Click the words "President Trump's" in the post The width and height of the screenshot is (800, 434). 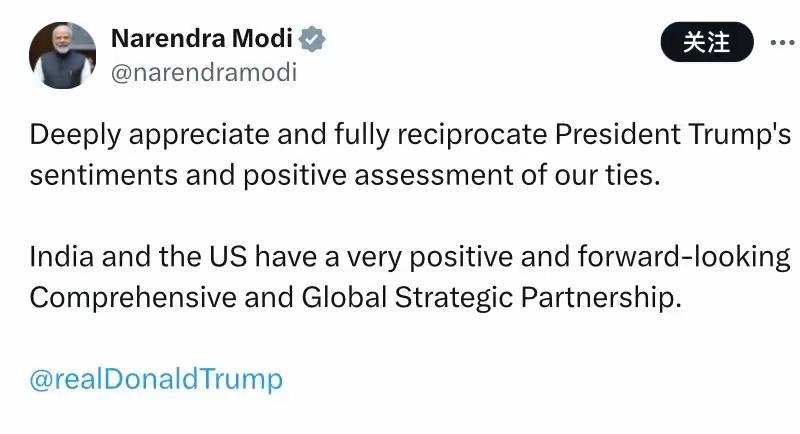pyautogui.click(x=674, y=135)
